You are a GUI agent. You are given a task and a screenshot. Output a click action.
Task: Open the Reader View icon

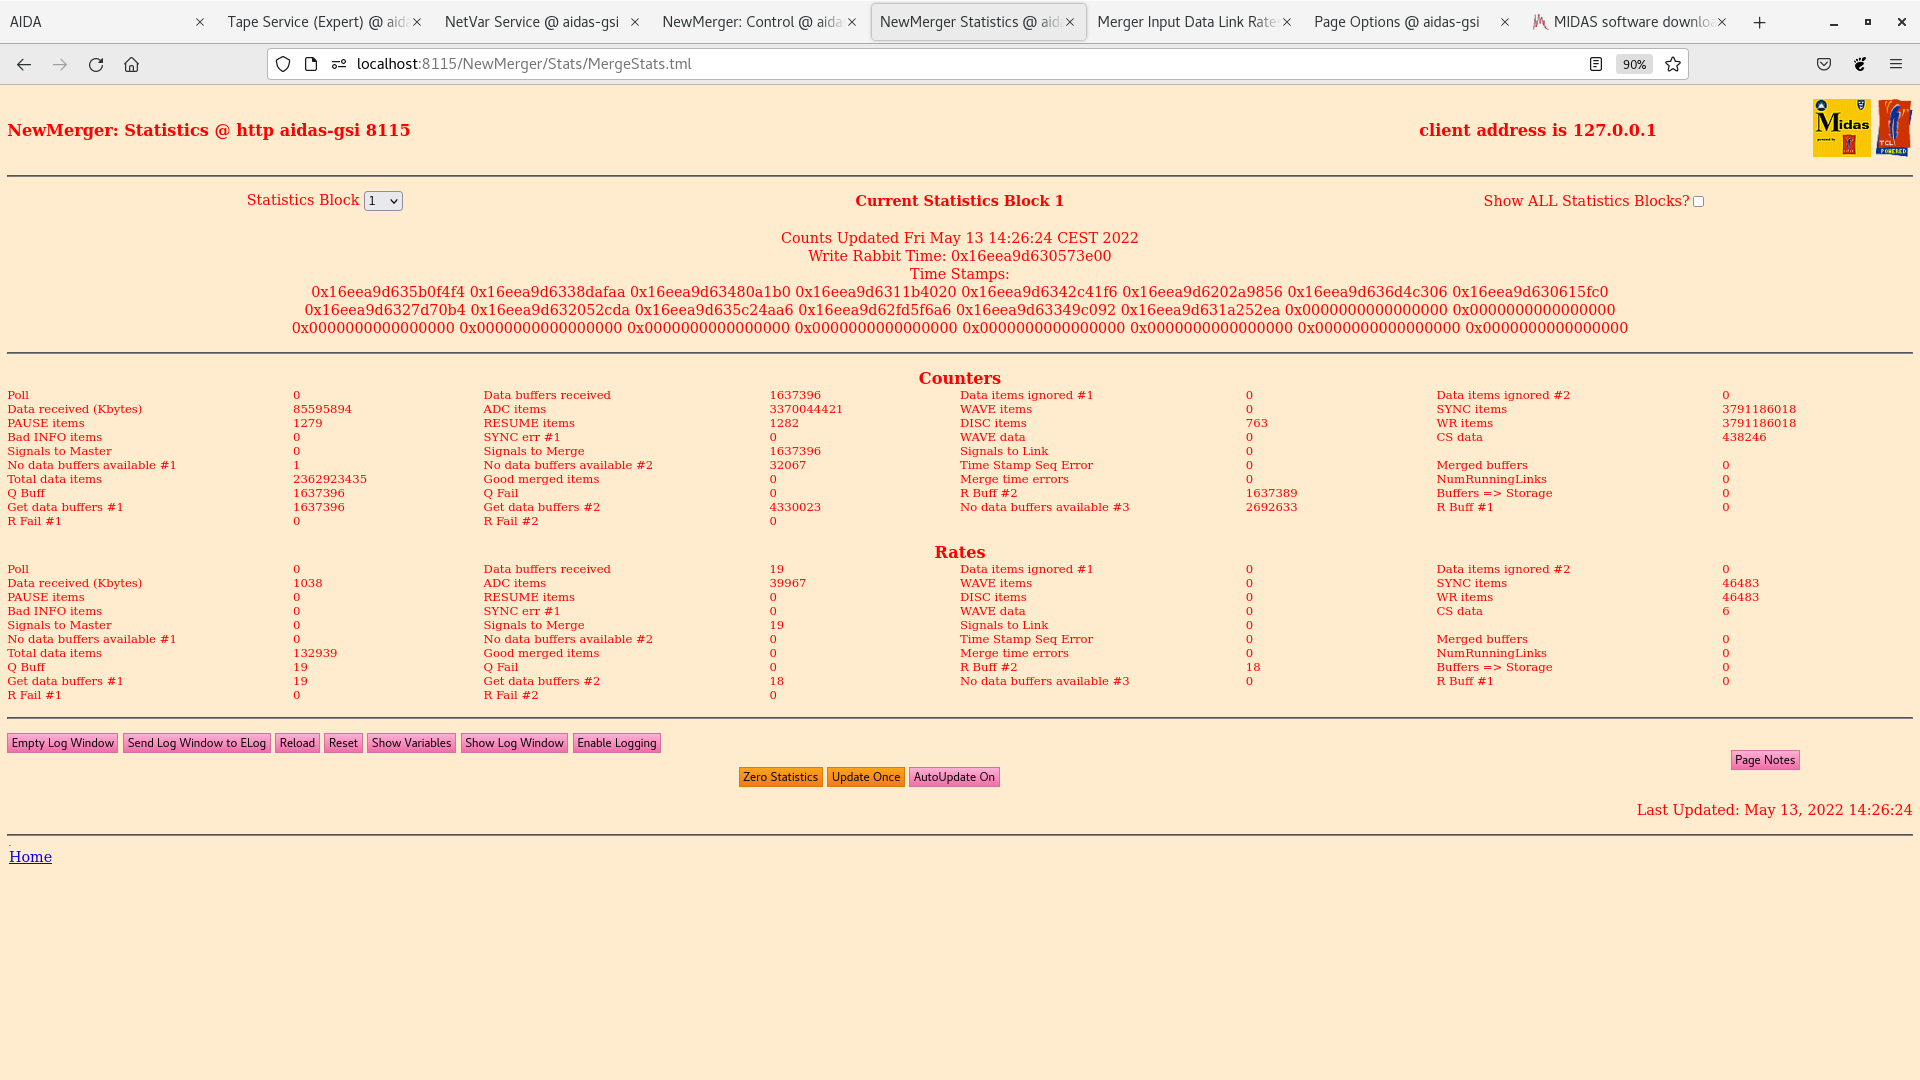coord(1596,64)
